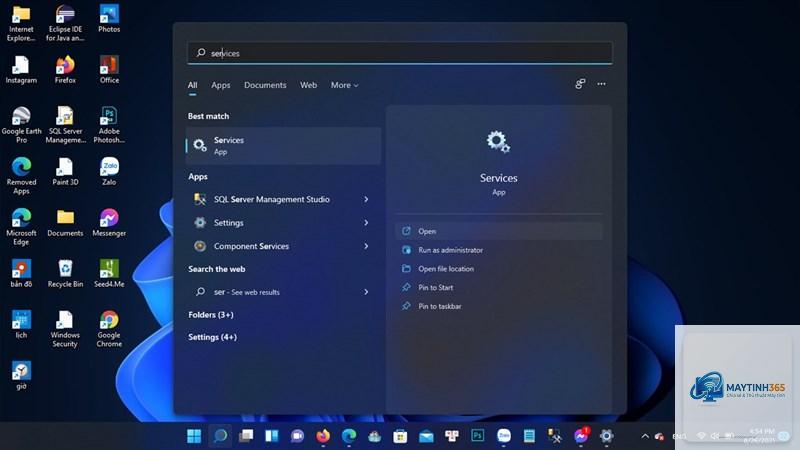Select the Messenger desktop icon
Viewport: 800px width, 450px height.
(x=109, y=223)
